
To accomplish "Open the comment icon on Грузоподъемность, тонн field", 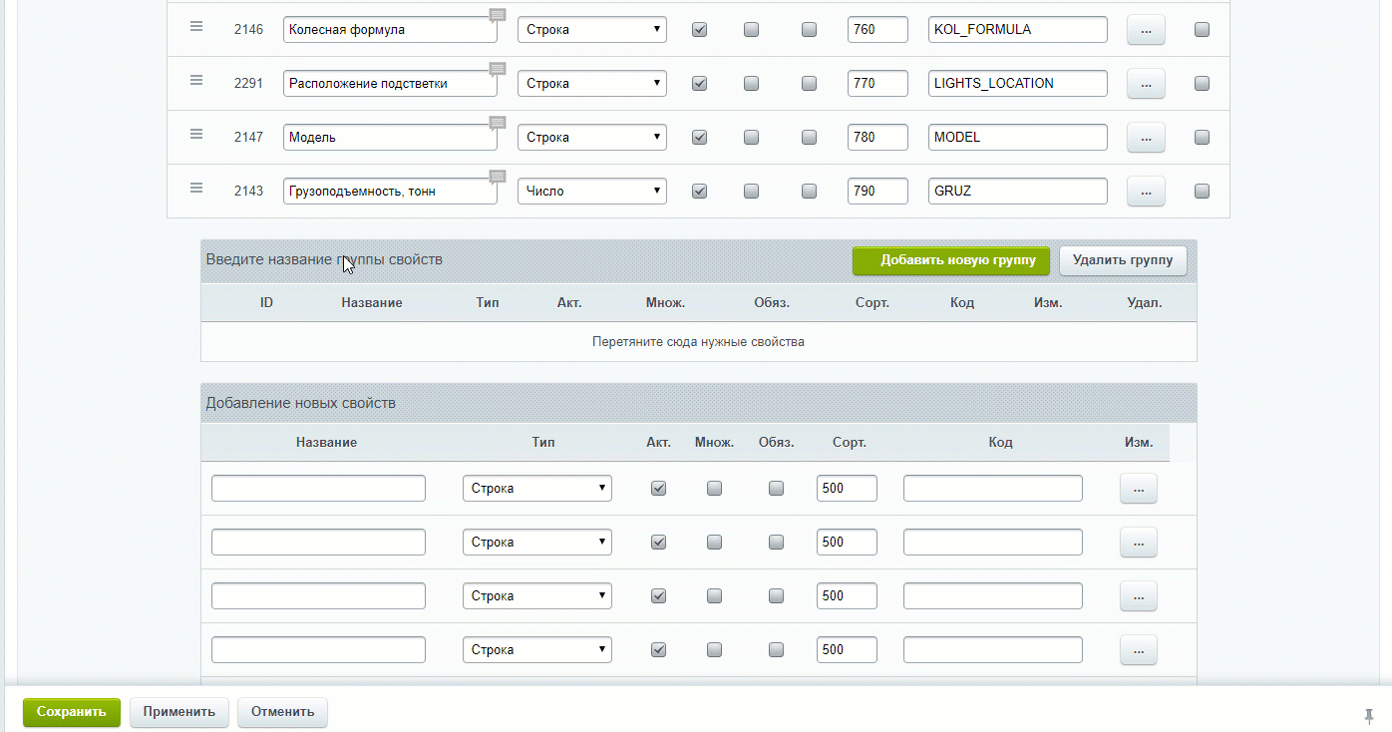I will (497, 177).
